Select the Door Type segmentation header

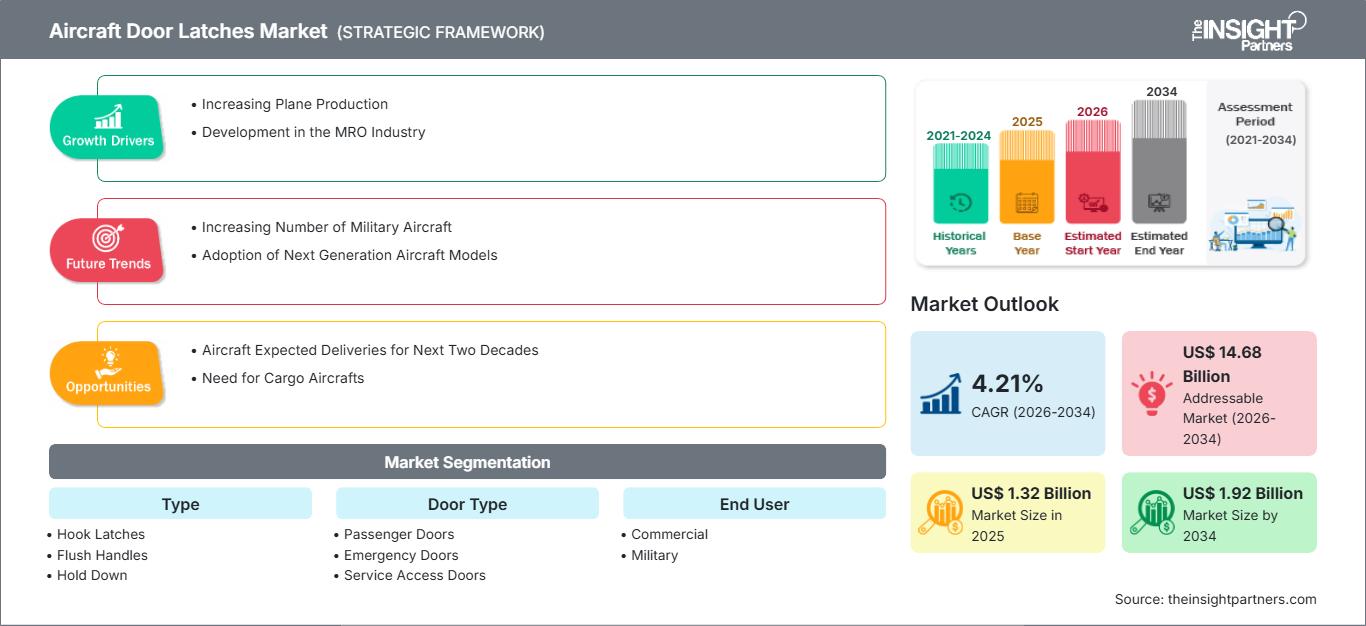[x=467, y=504]
